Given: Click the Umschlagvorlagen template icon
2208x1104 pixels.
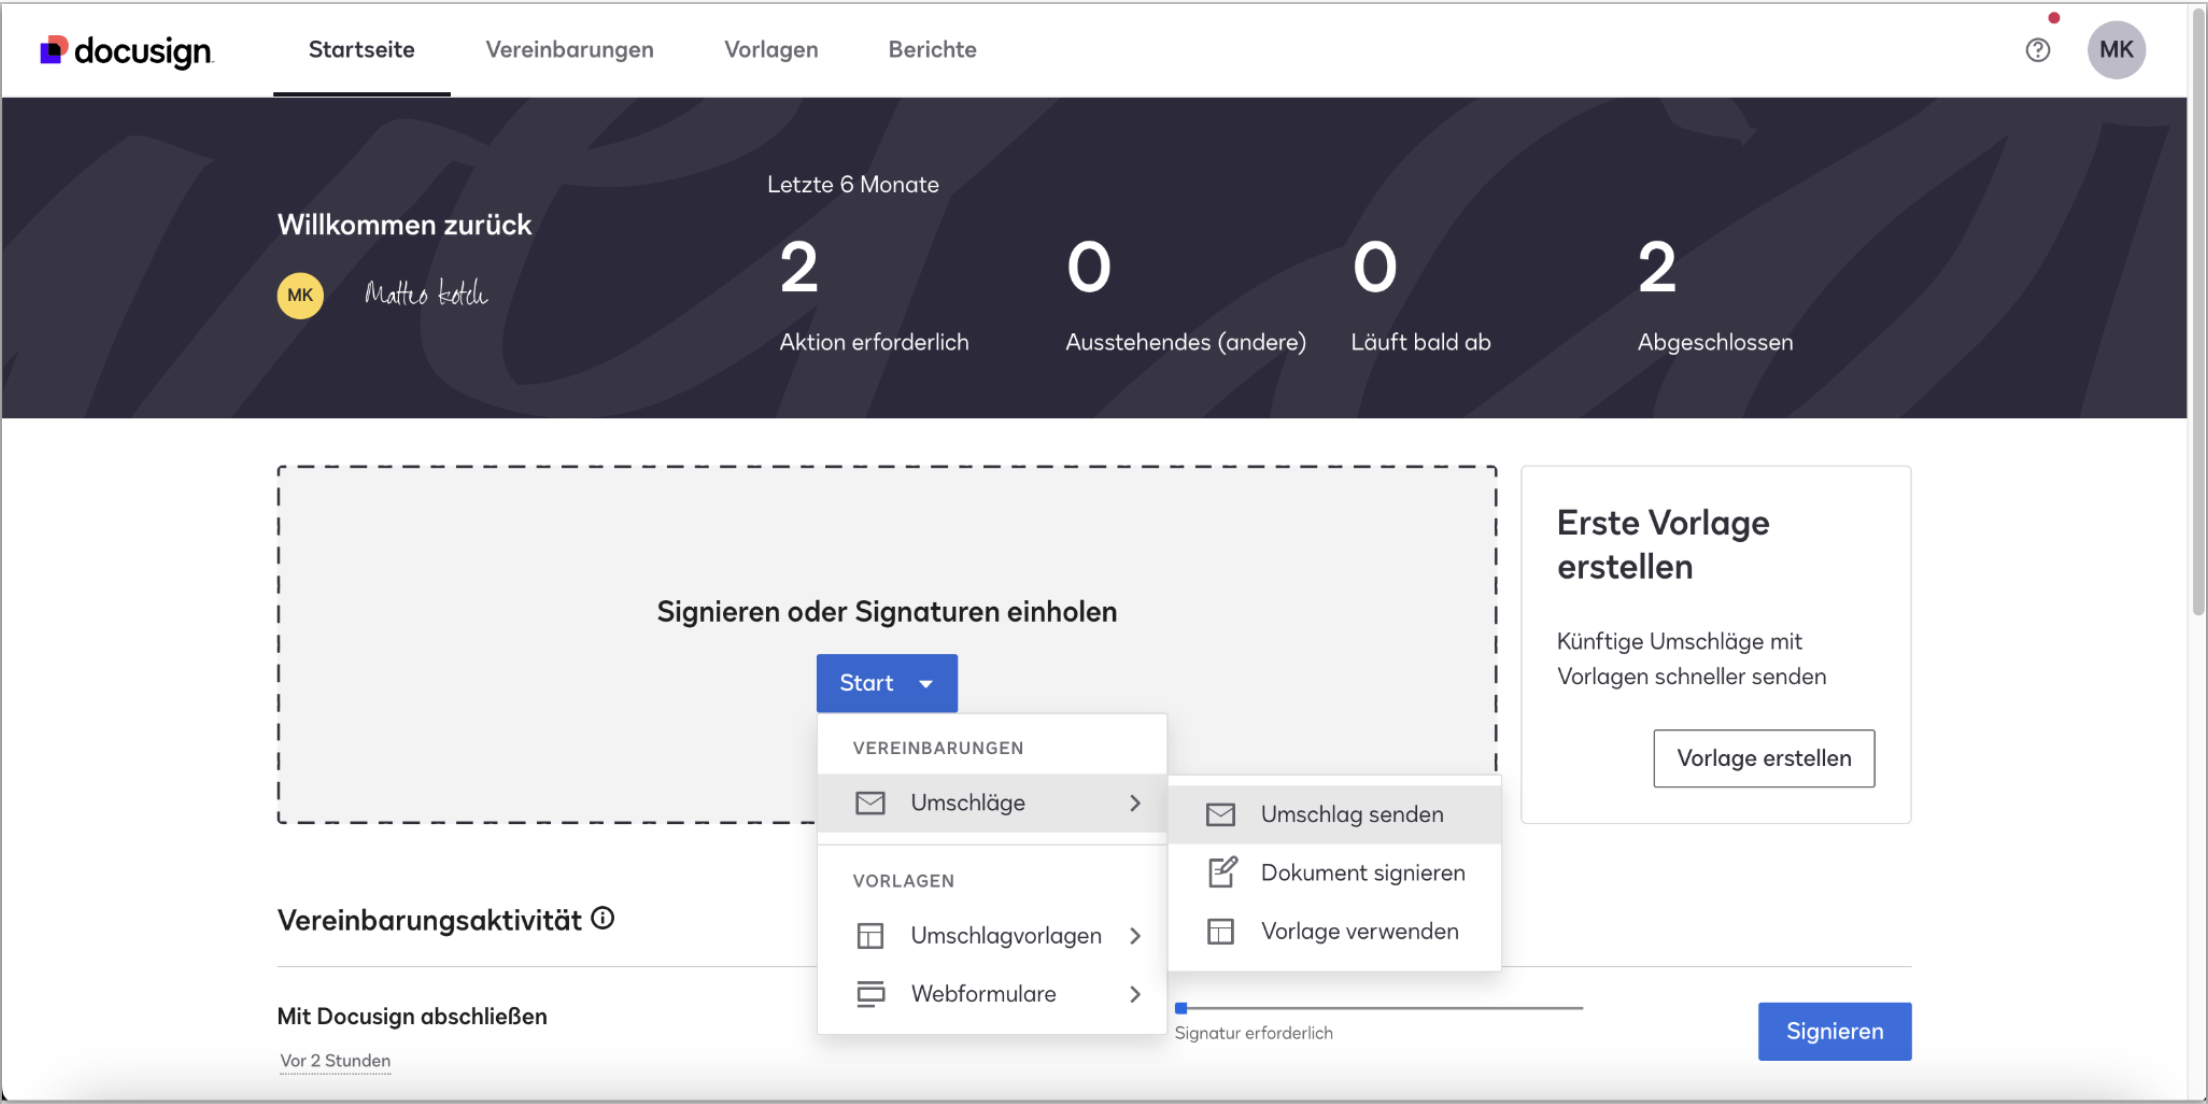Looking at the screenshot, I should click(x=870, y=936).
